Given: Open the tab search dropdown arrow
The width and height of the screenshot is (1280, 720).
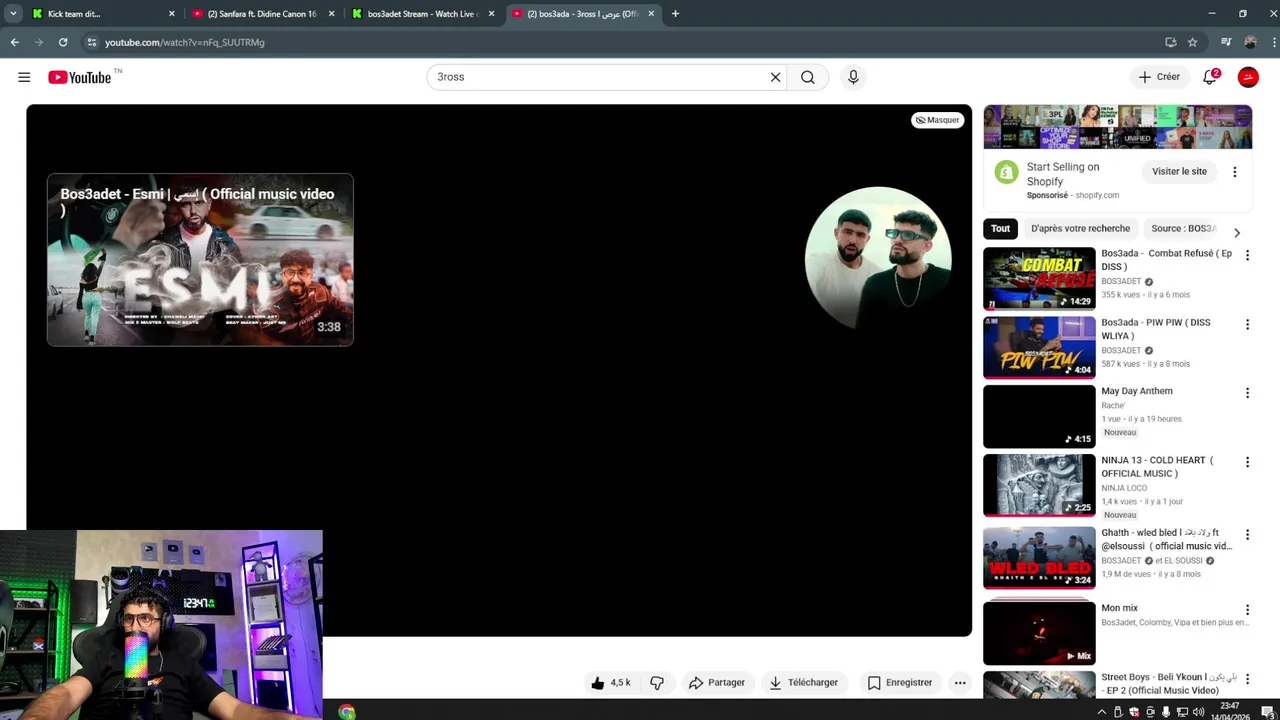Looking at the screenshot, I should (x=13, y=14).
